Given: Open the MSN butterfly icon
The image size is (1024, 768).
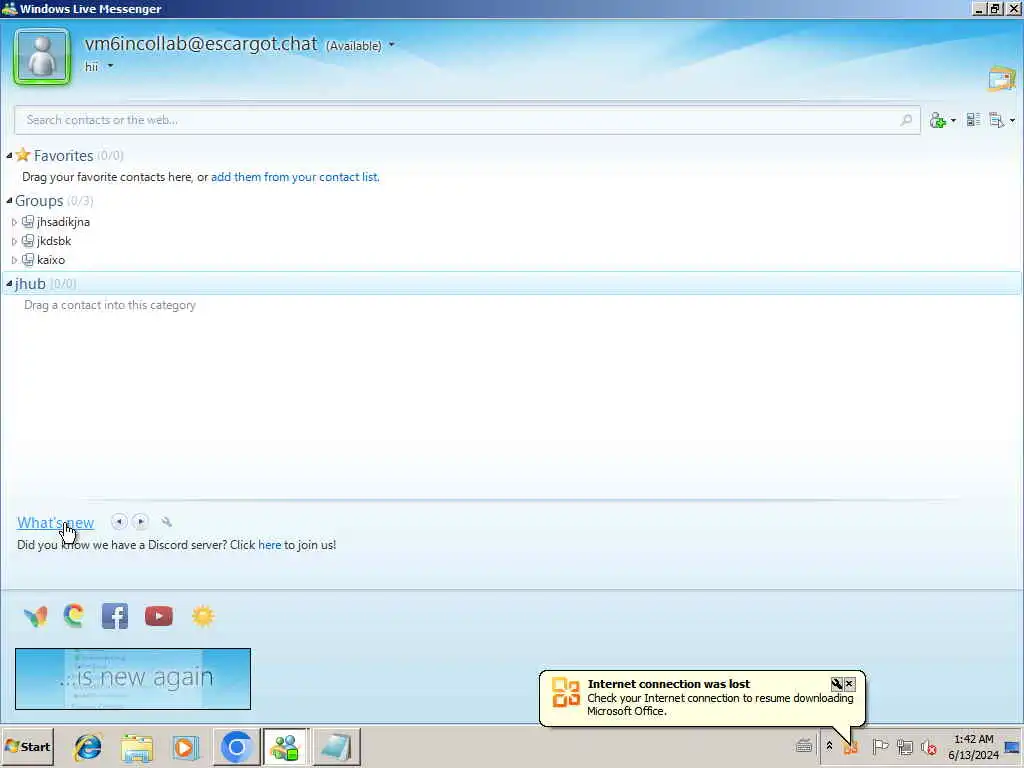Looking at the screenshot, I should [x=35, y=616].
